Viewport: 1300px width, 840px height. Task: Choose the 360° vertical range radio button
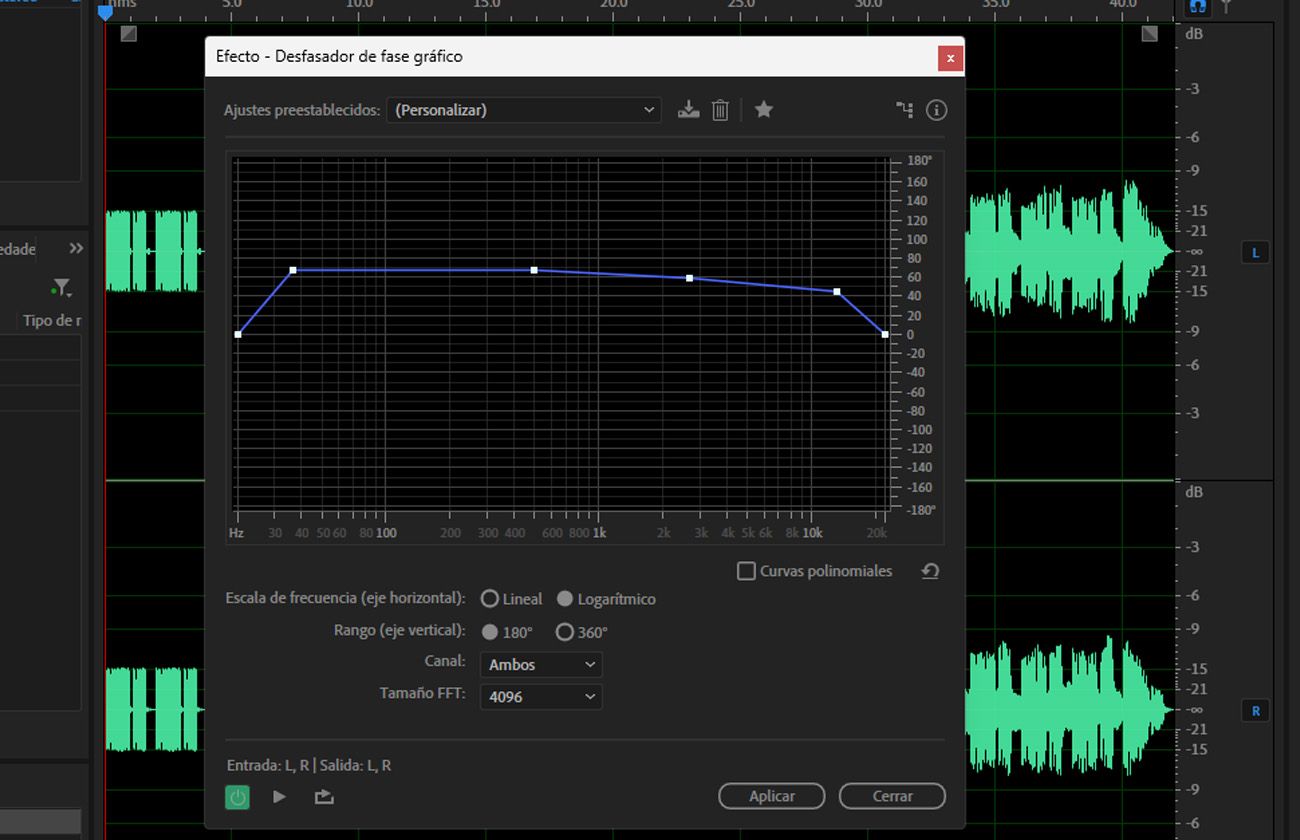pos(565,632)
